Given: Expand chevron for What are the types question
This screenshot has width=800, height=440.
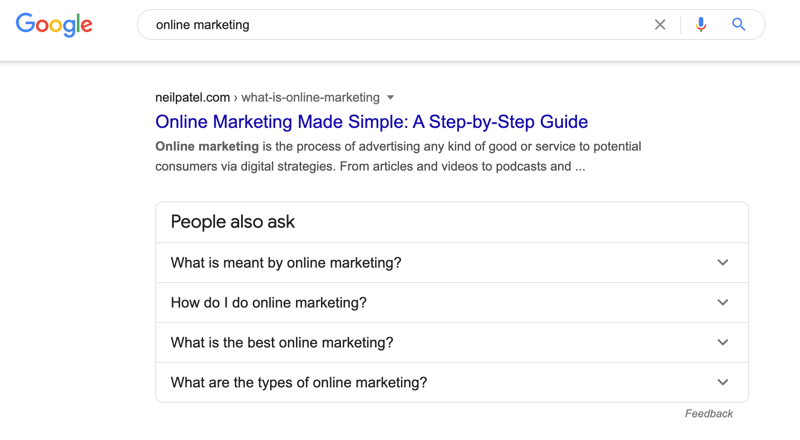Looking at the screenshot, I should (722, 382).
